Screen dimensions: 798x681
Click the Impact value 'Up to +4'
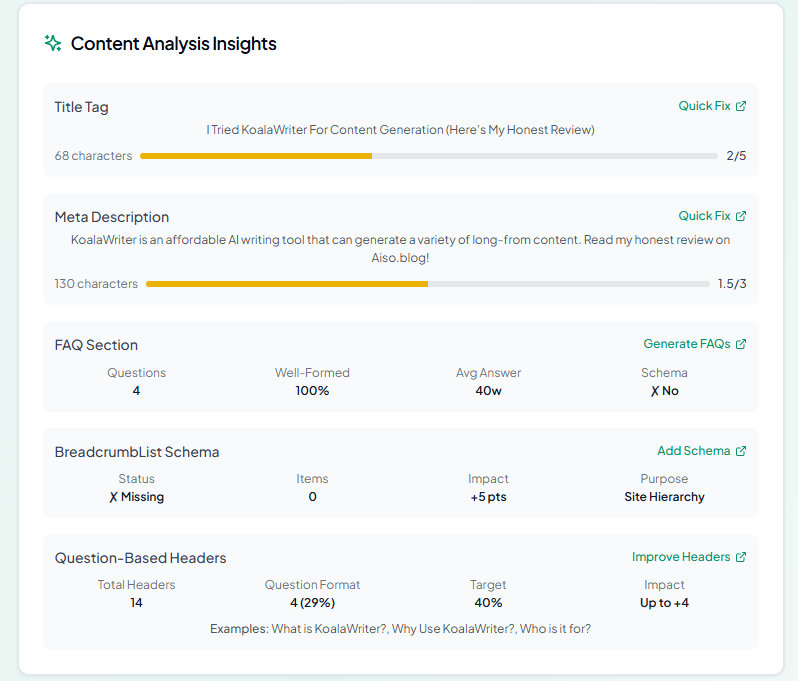coord(664,603)
